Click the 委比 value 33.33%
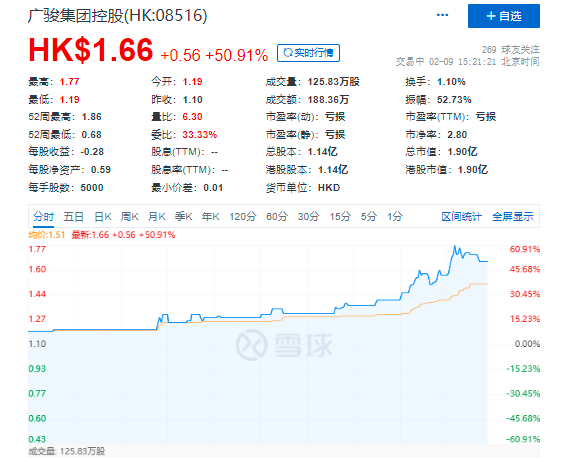 pos(200,135)
